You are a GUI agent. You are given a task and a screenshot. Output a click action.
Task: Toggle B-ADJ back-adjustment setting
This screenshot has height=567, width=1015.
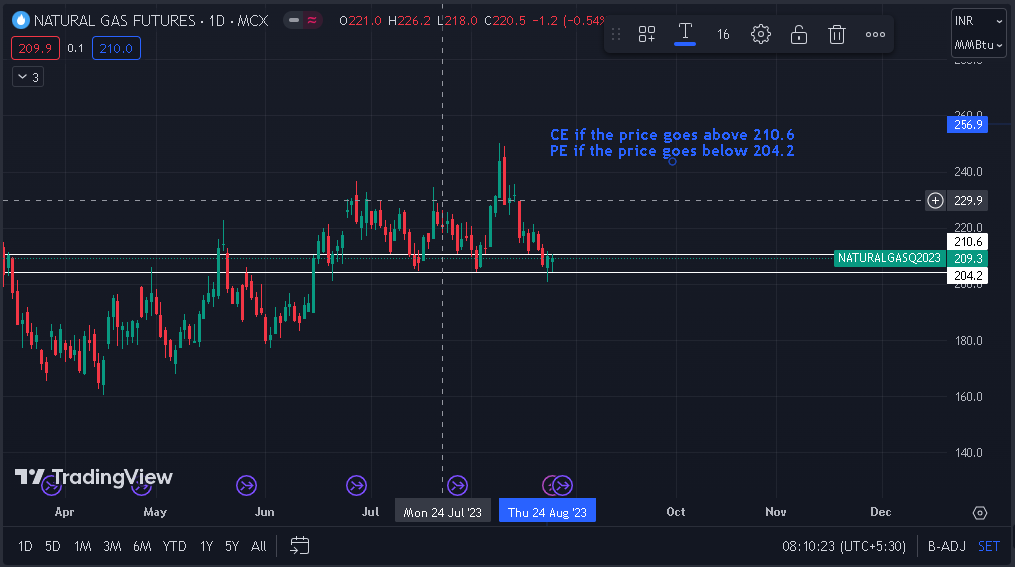946,546
